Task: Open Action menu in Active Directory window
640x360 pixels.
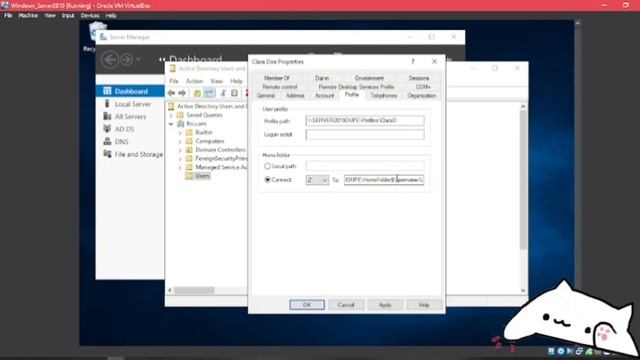Action: [x=194, y=81]
